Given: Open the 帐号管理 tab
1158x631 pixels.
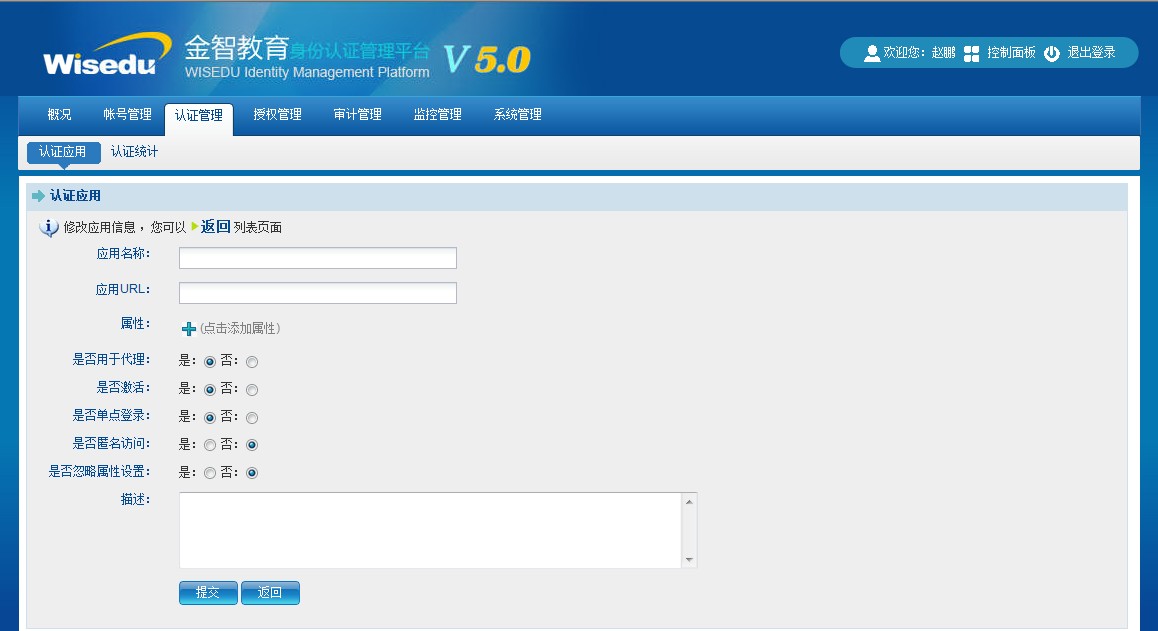Looking at the screenshot, I should (x=127, y=115).
